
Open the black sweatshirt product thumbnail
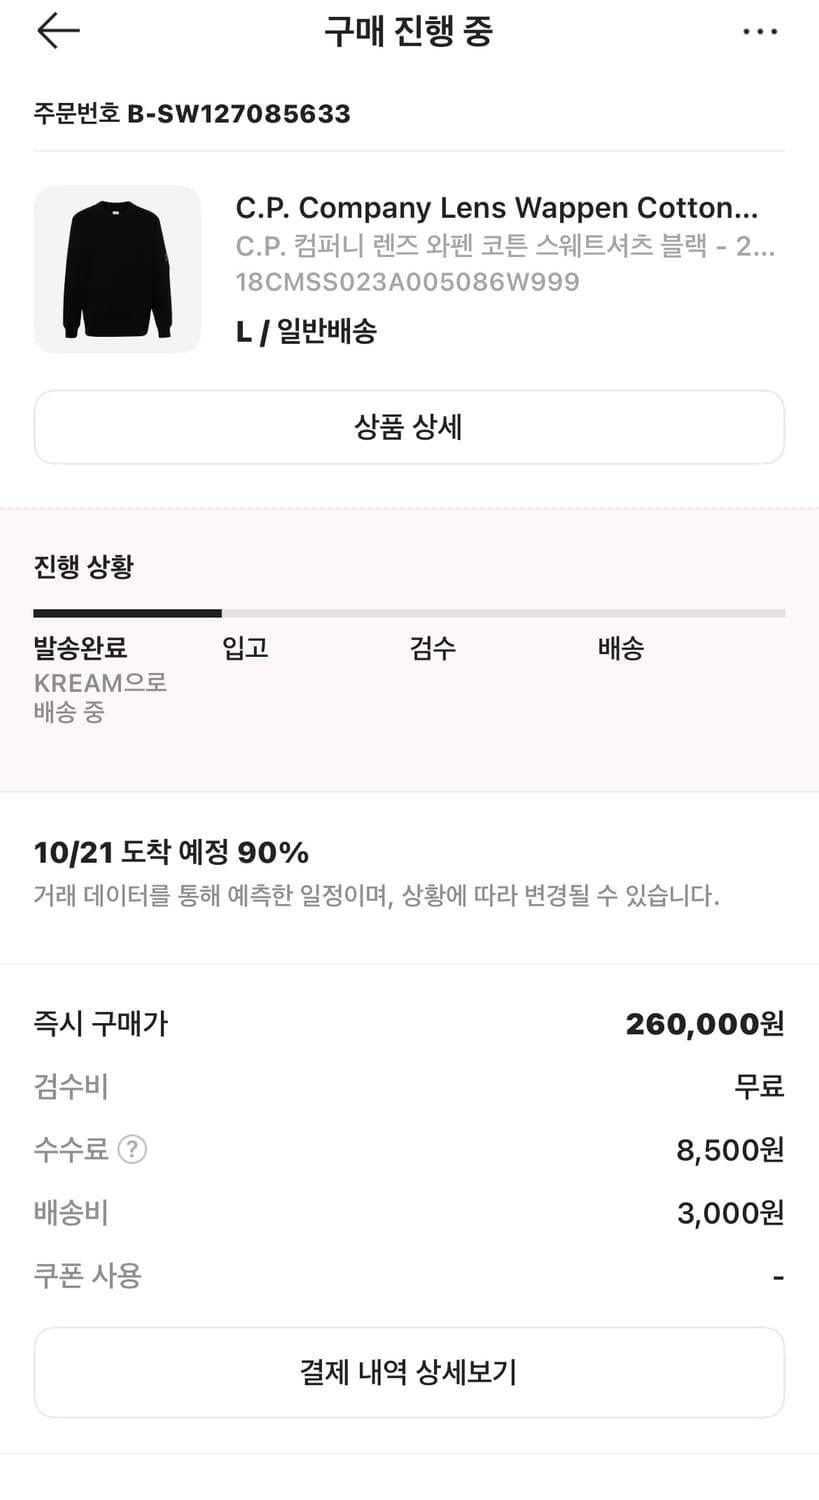118,269
